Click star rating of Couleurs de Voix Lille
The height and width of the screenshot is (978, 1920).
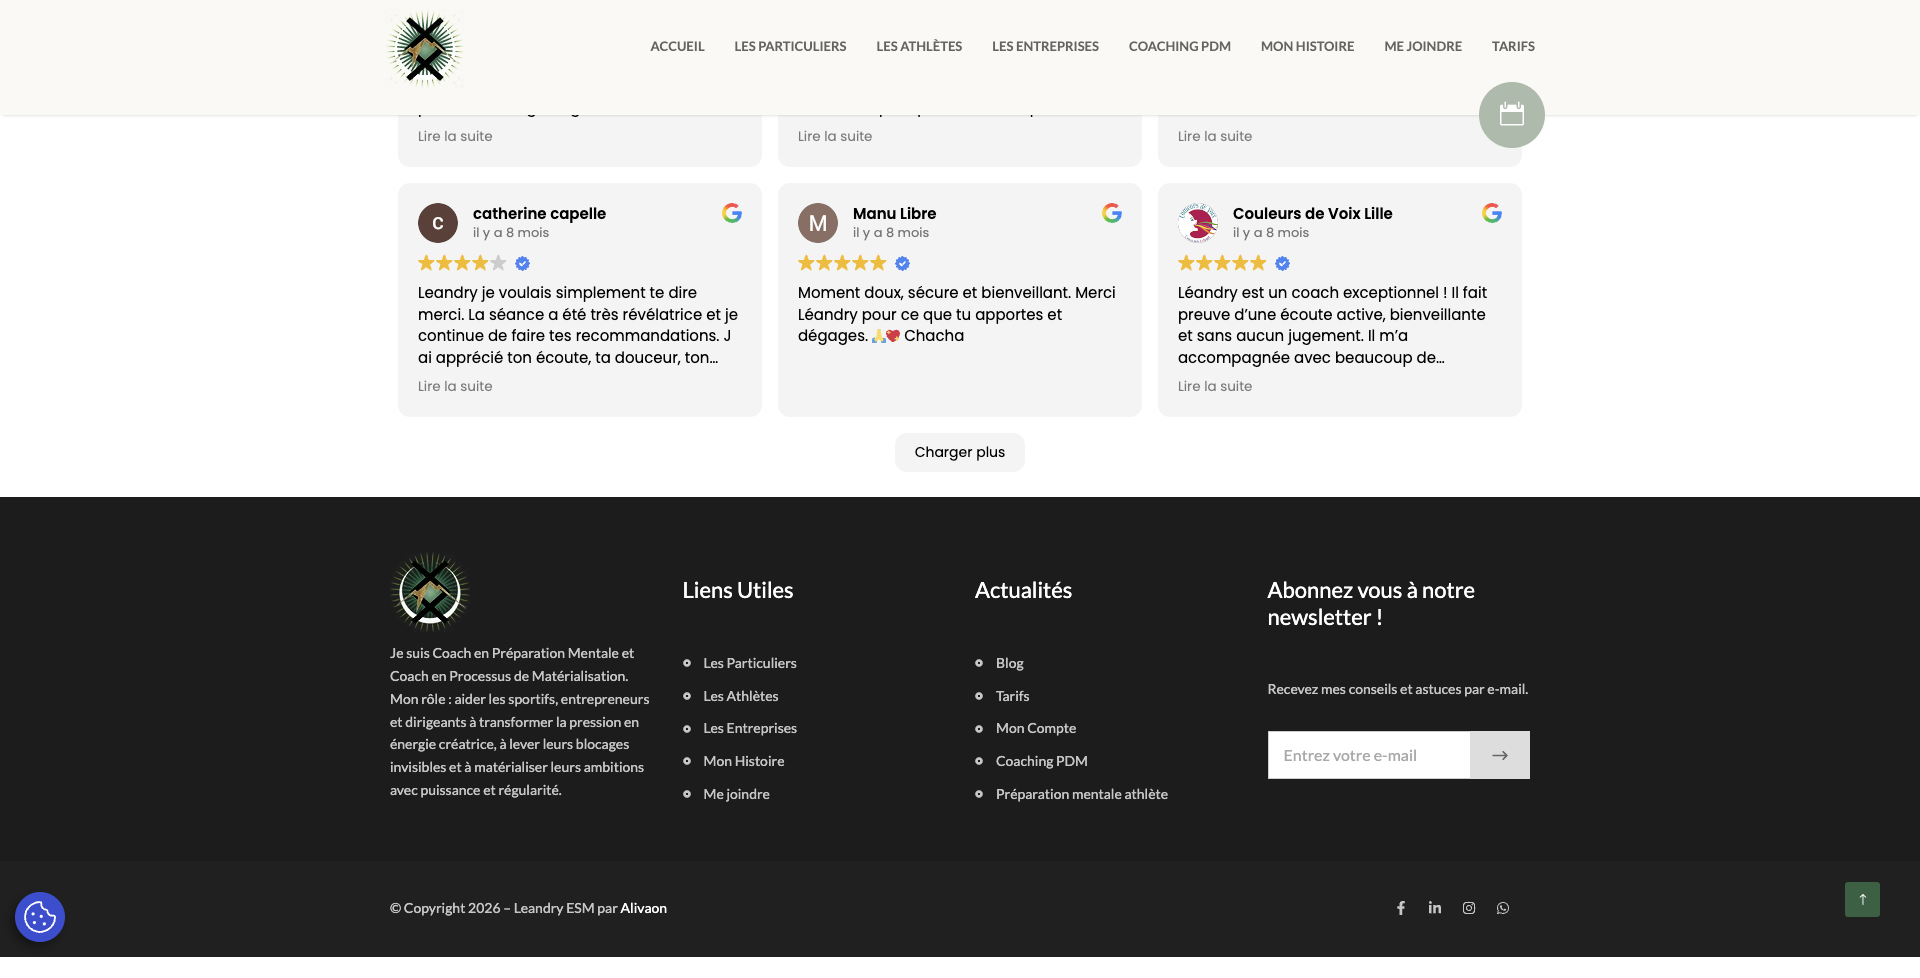pos(1222,263)
